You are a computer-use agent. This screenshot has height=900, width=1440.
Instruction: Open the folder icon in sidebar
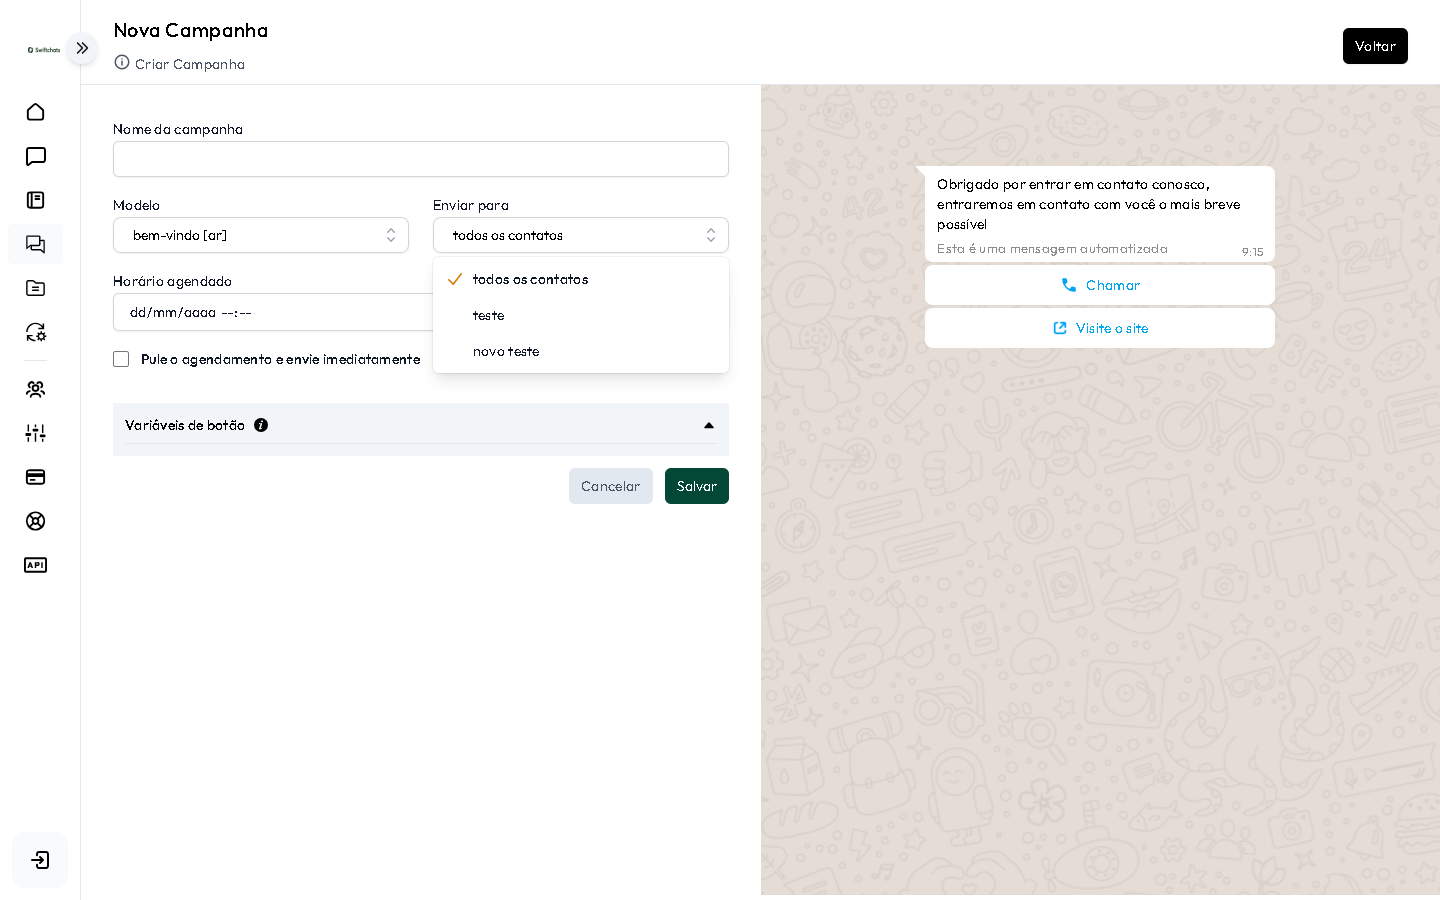[35, 288]
